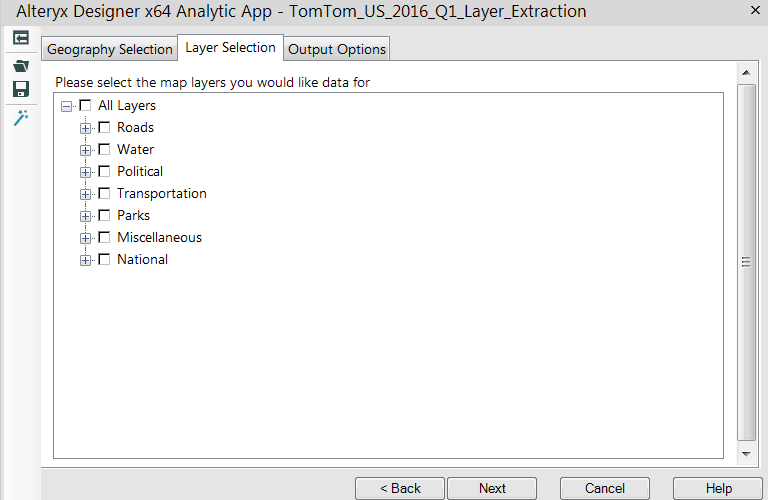Expand the Roads tree node
Screen dimensions: 768x500
click(x=85, y=128)
